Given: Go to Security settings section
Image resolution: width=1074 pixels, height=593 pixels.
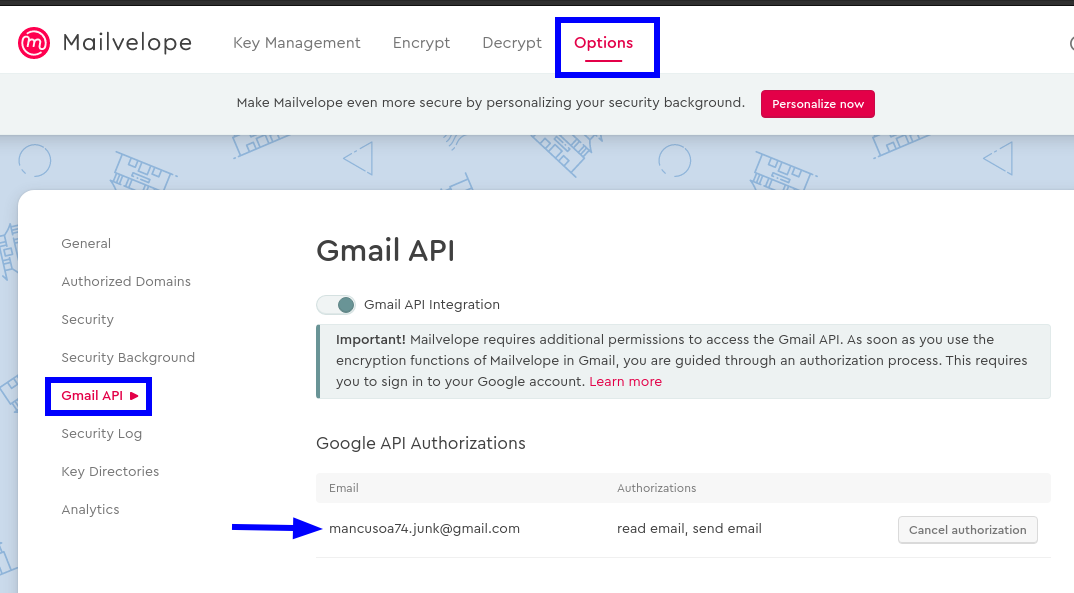Looking at the screenshot, I should [x=88, y=320].
